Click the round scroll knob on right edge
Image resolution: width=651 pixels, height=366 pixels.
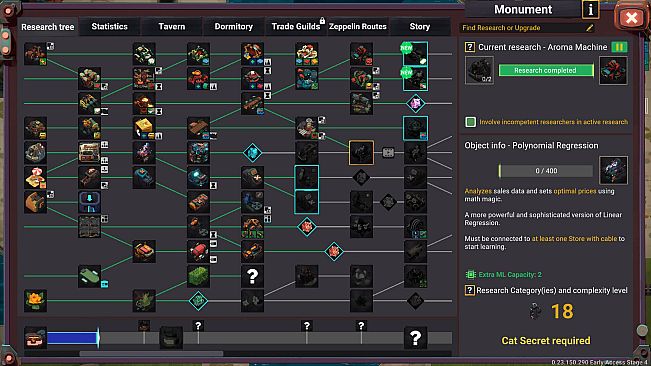[x=642, y=330]
